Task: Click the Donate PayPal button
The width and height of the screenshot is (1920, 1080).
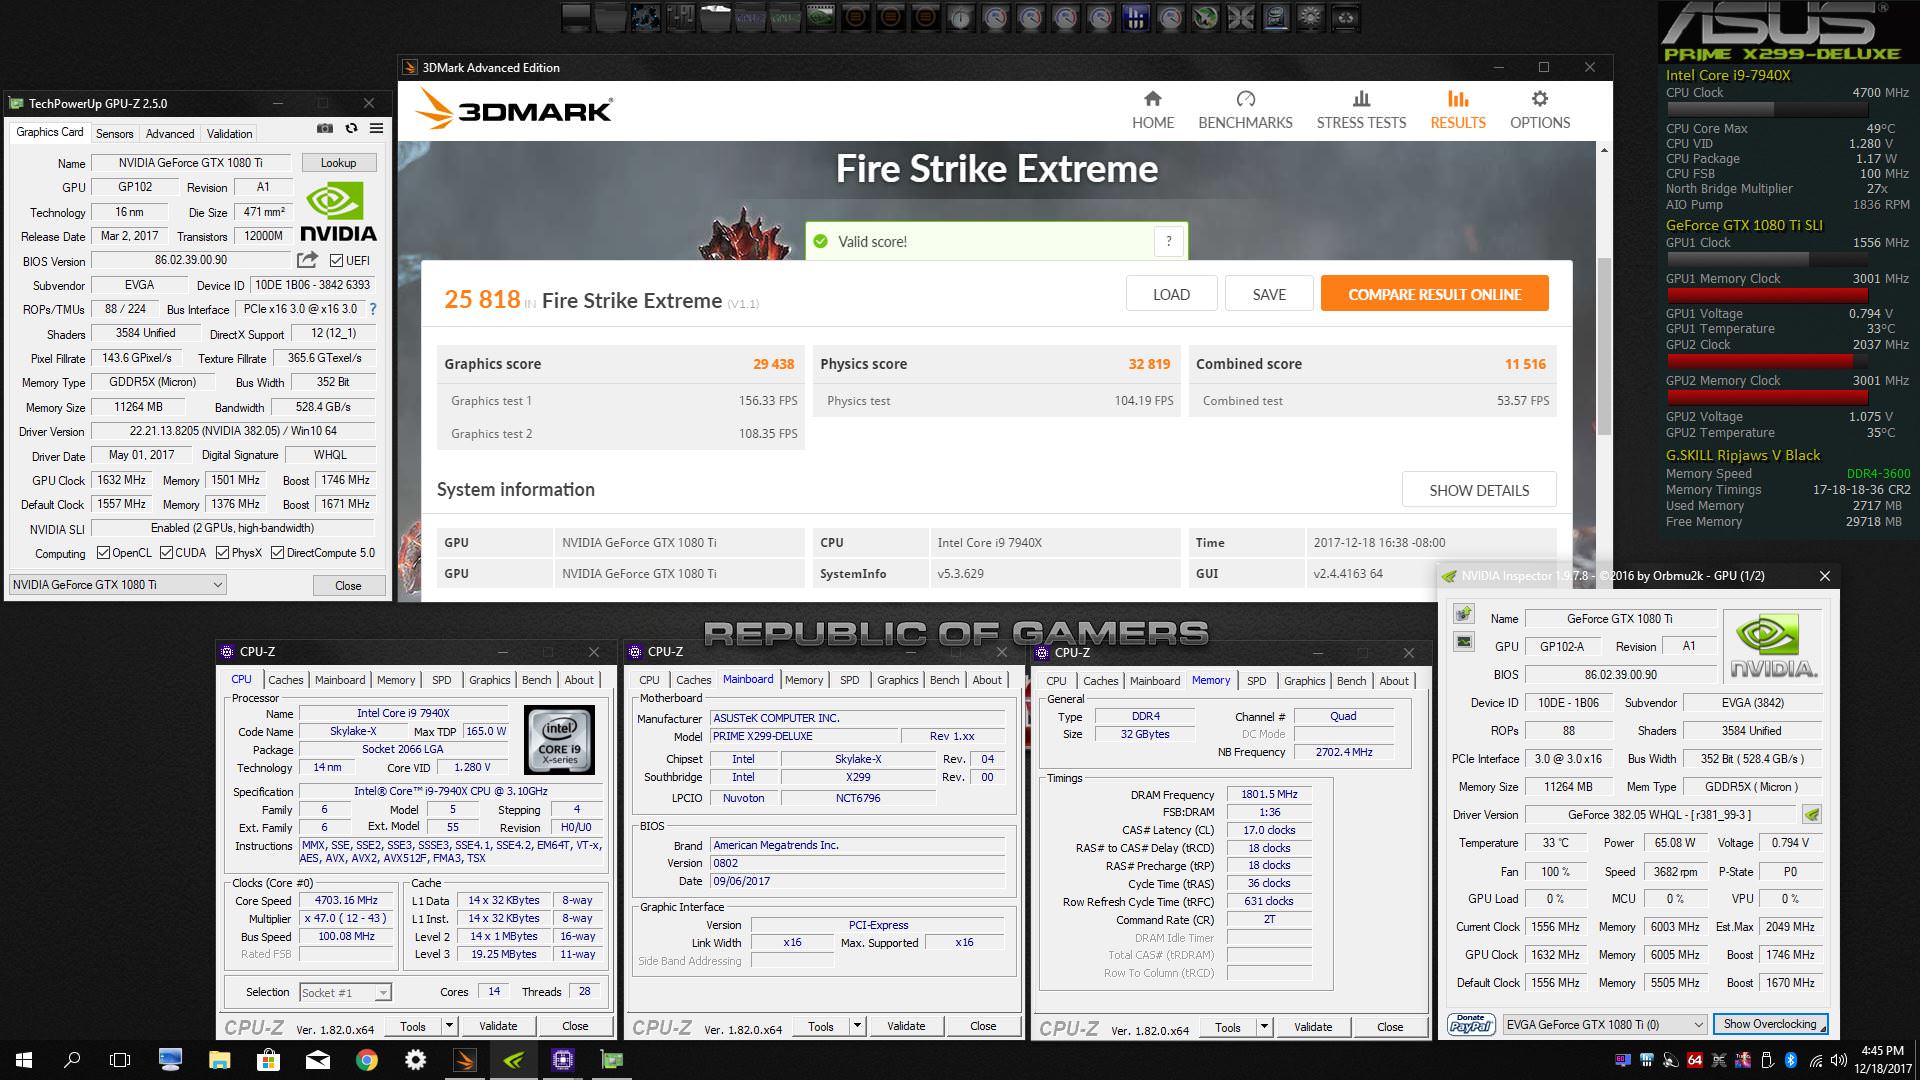Action: click(x=1471, y=1024)
